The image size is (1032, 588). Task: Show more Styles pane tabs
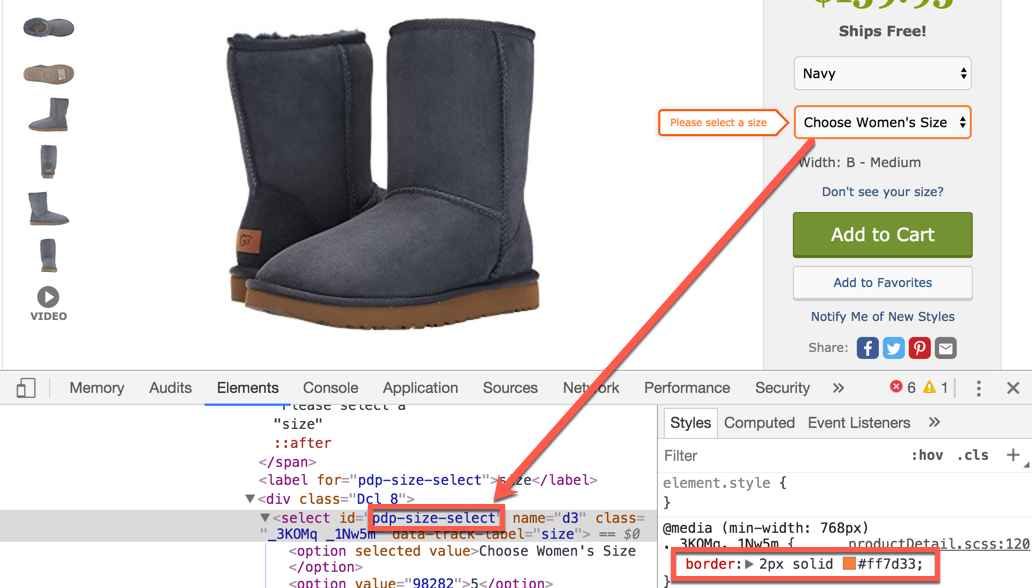coord(934,422)
